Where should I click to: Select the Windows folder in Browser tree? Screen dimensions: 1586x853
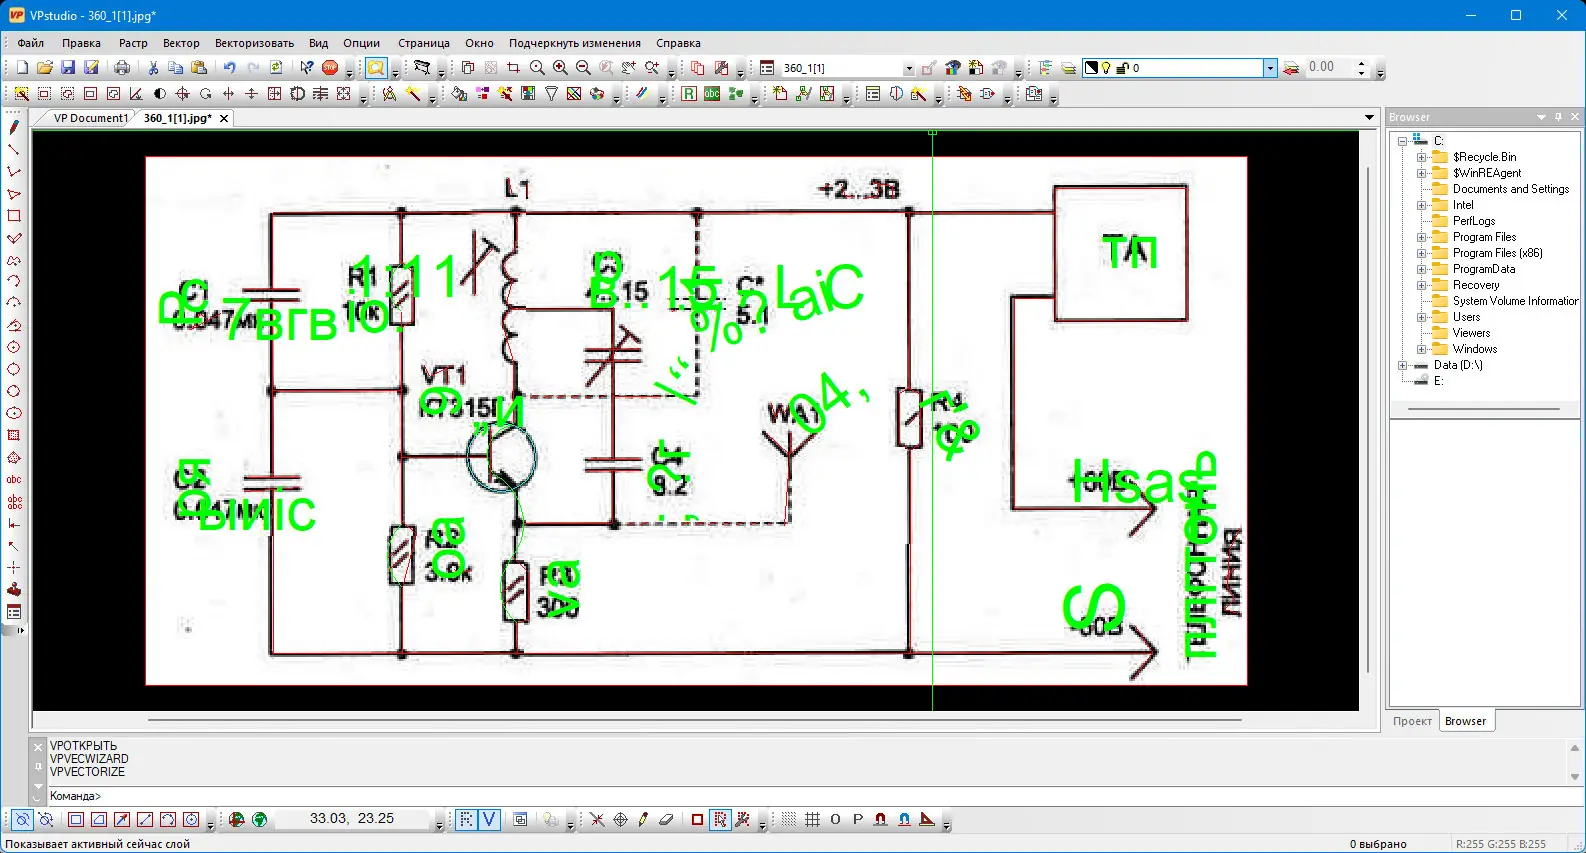pyautogui.click(x=1475, y=349)
